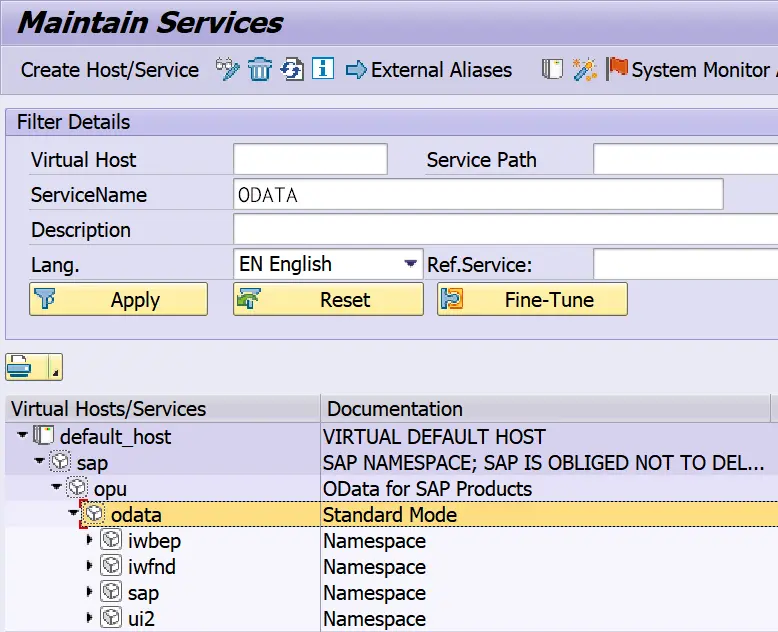Click Create Host/Service

(110, 70)
